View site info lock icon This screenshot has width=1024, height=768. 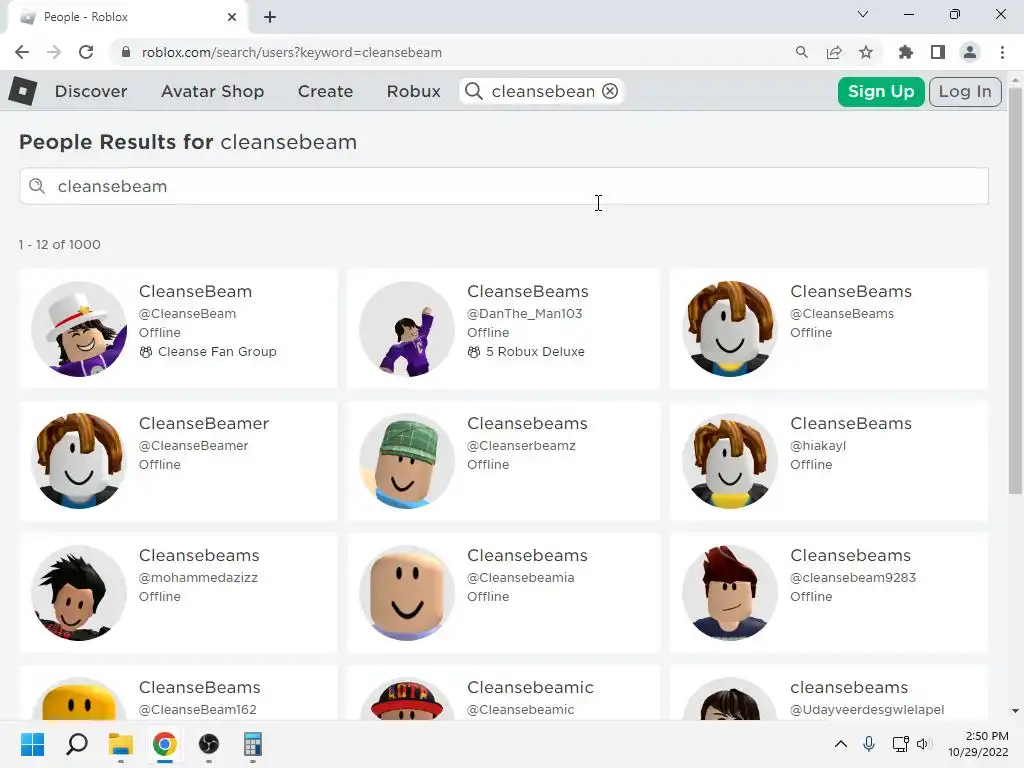point(126,52)
